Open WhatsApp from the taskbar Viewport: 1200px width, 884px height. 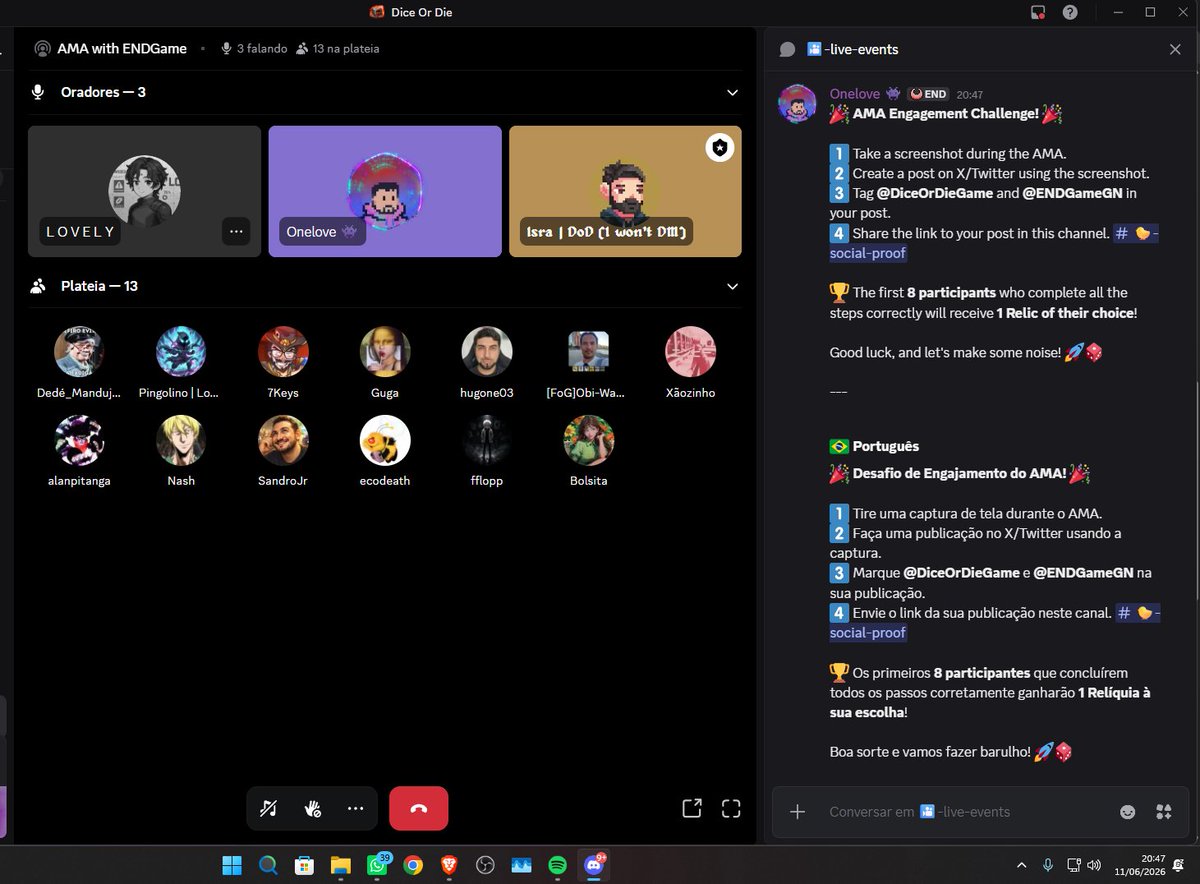pos(377,865)
